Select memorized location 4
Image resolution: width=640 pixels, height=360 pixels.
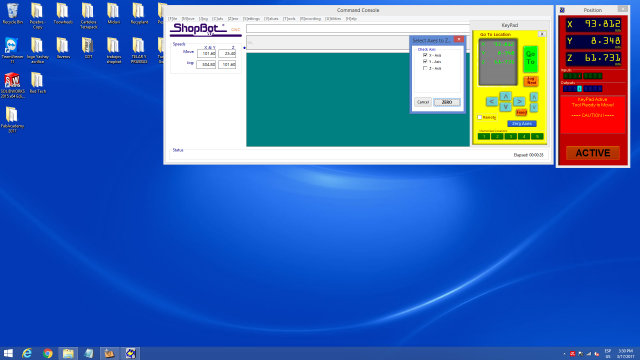(x=524, y=136)
